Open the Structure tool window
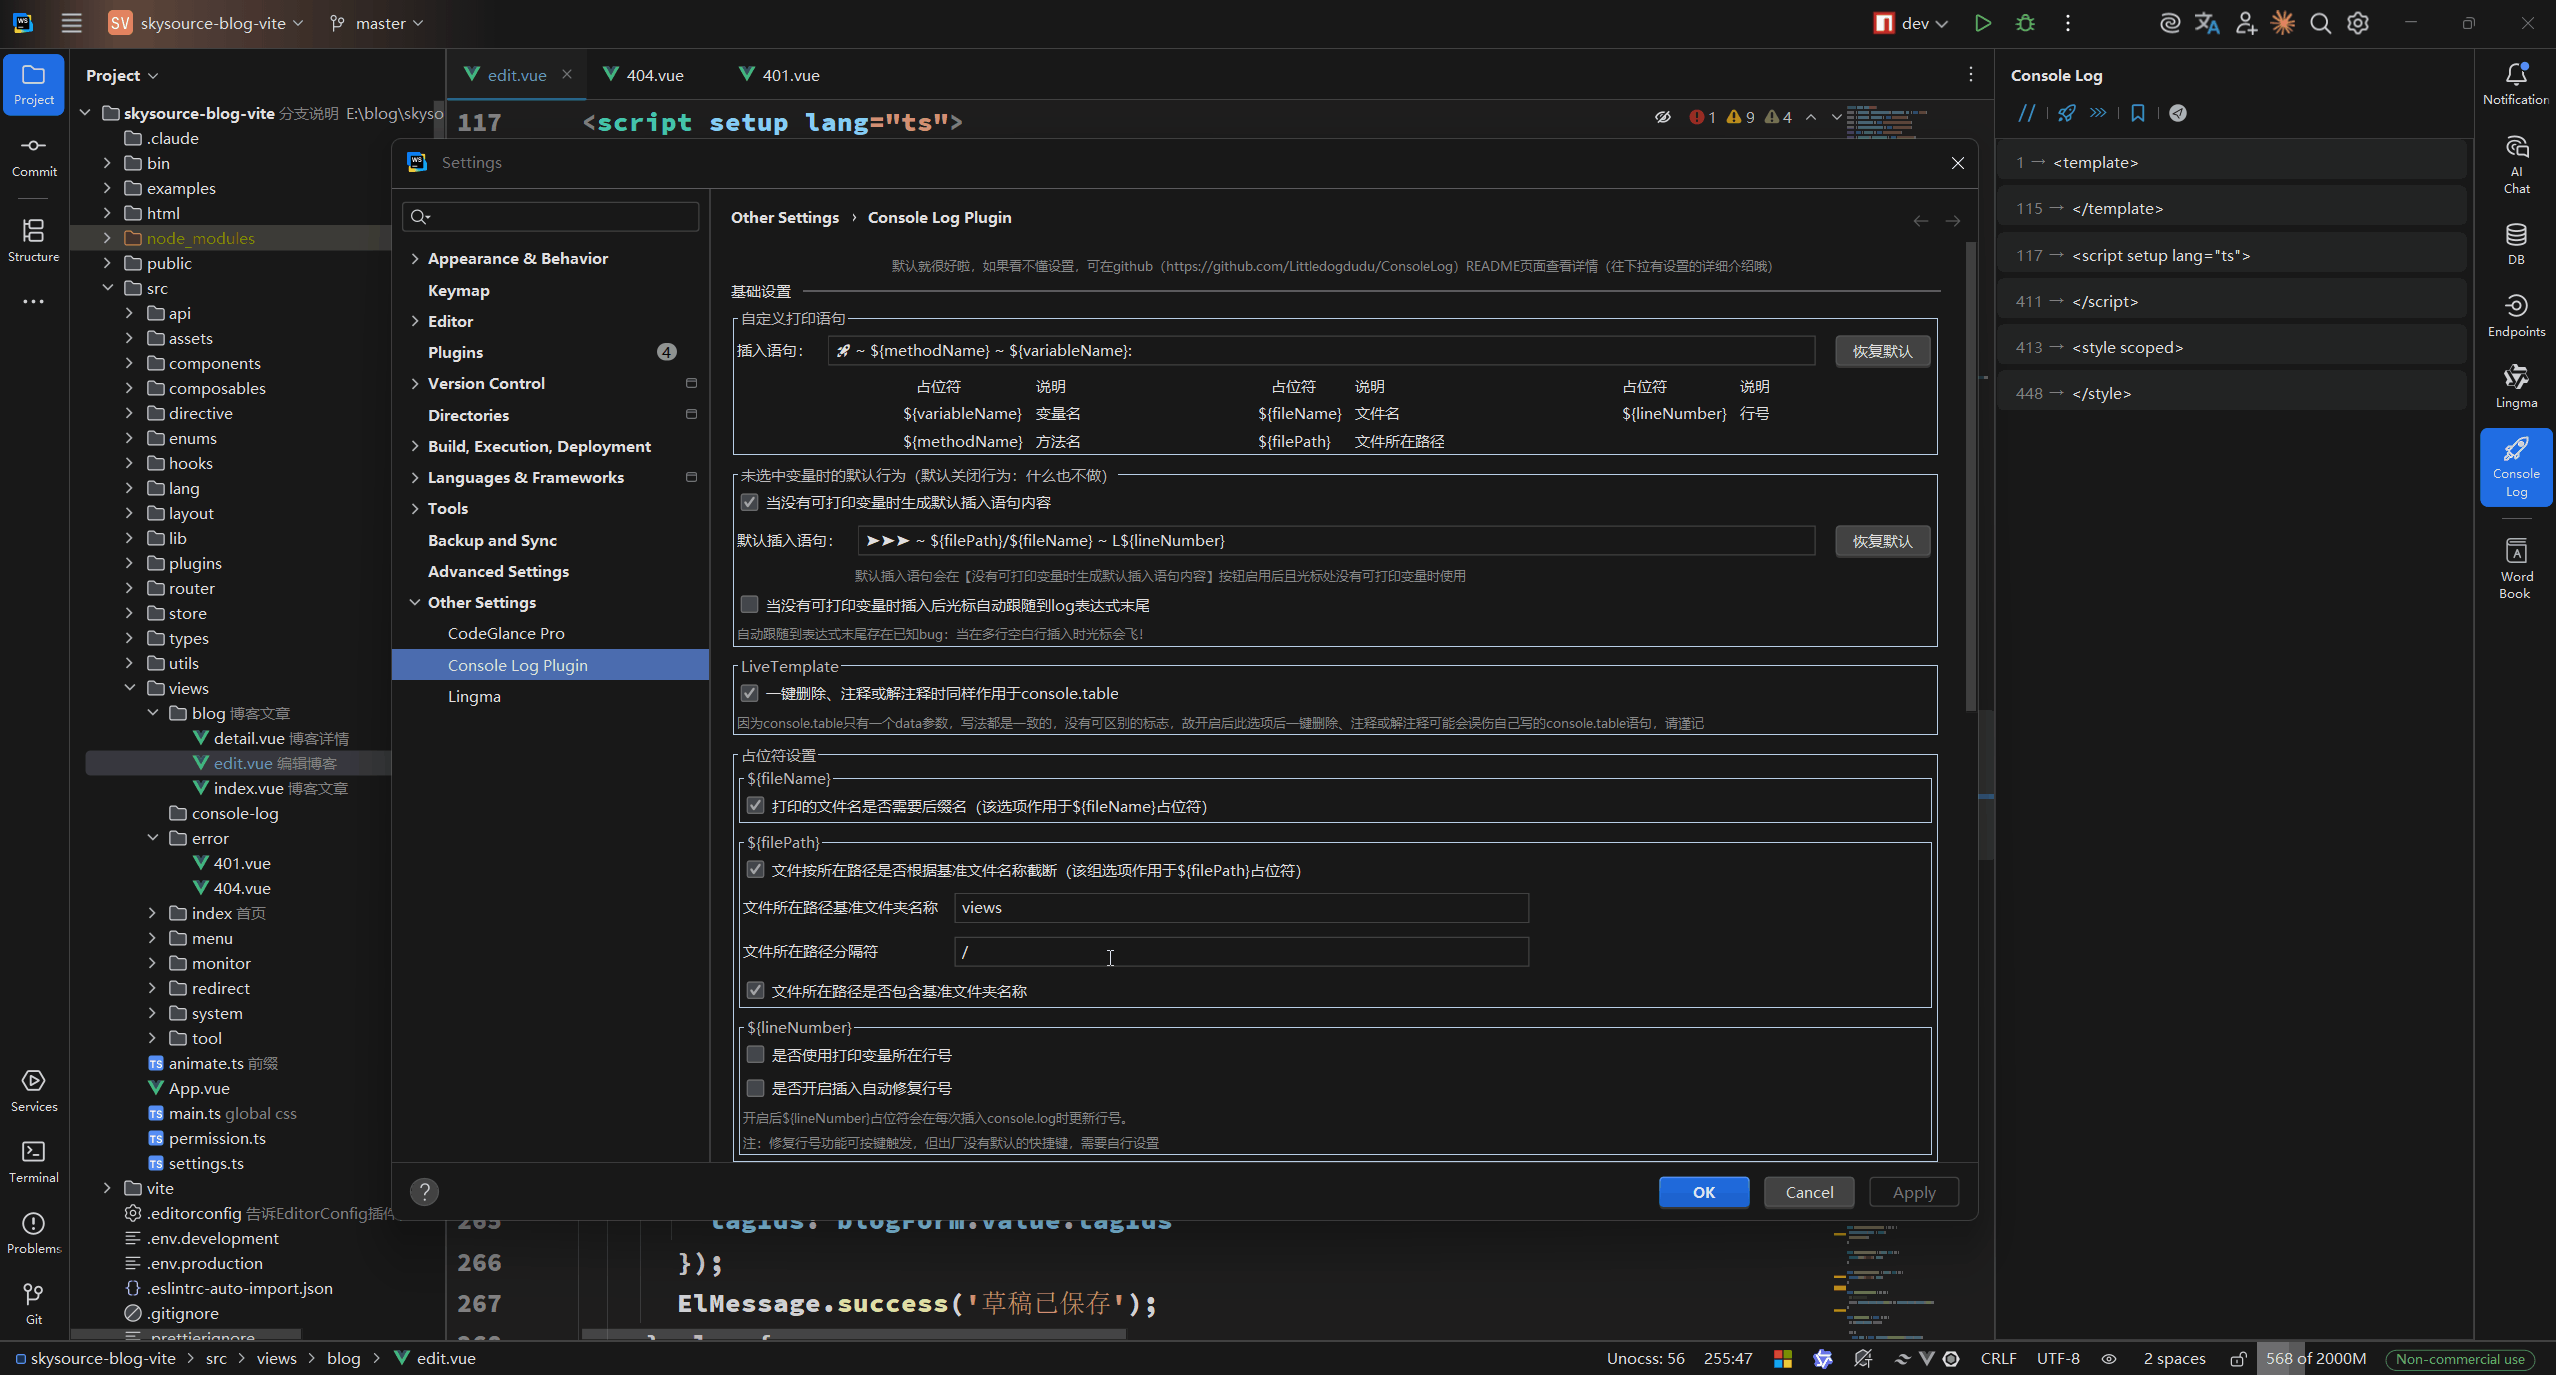Screen dimensions: 2556x1375 click(x=34, y=240)
